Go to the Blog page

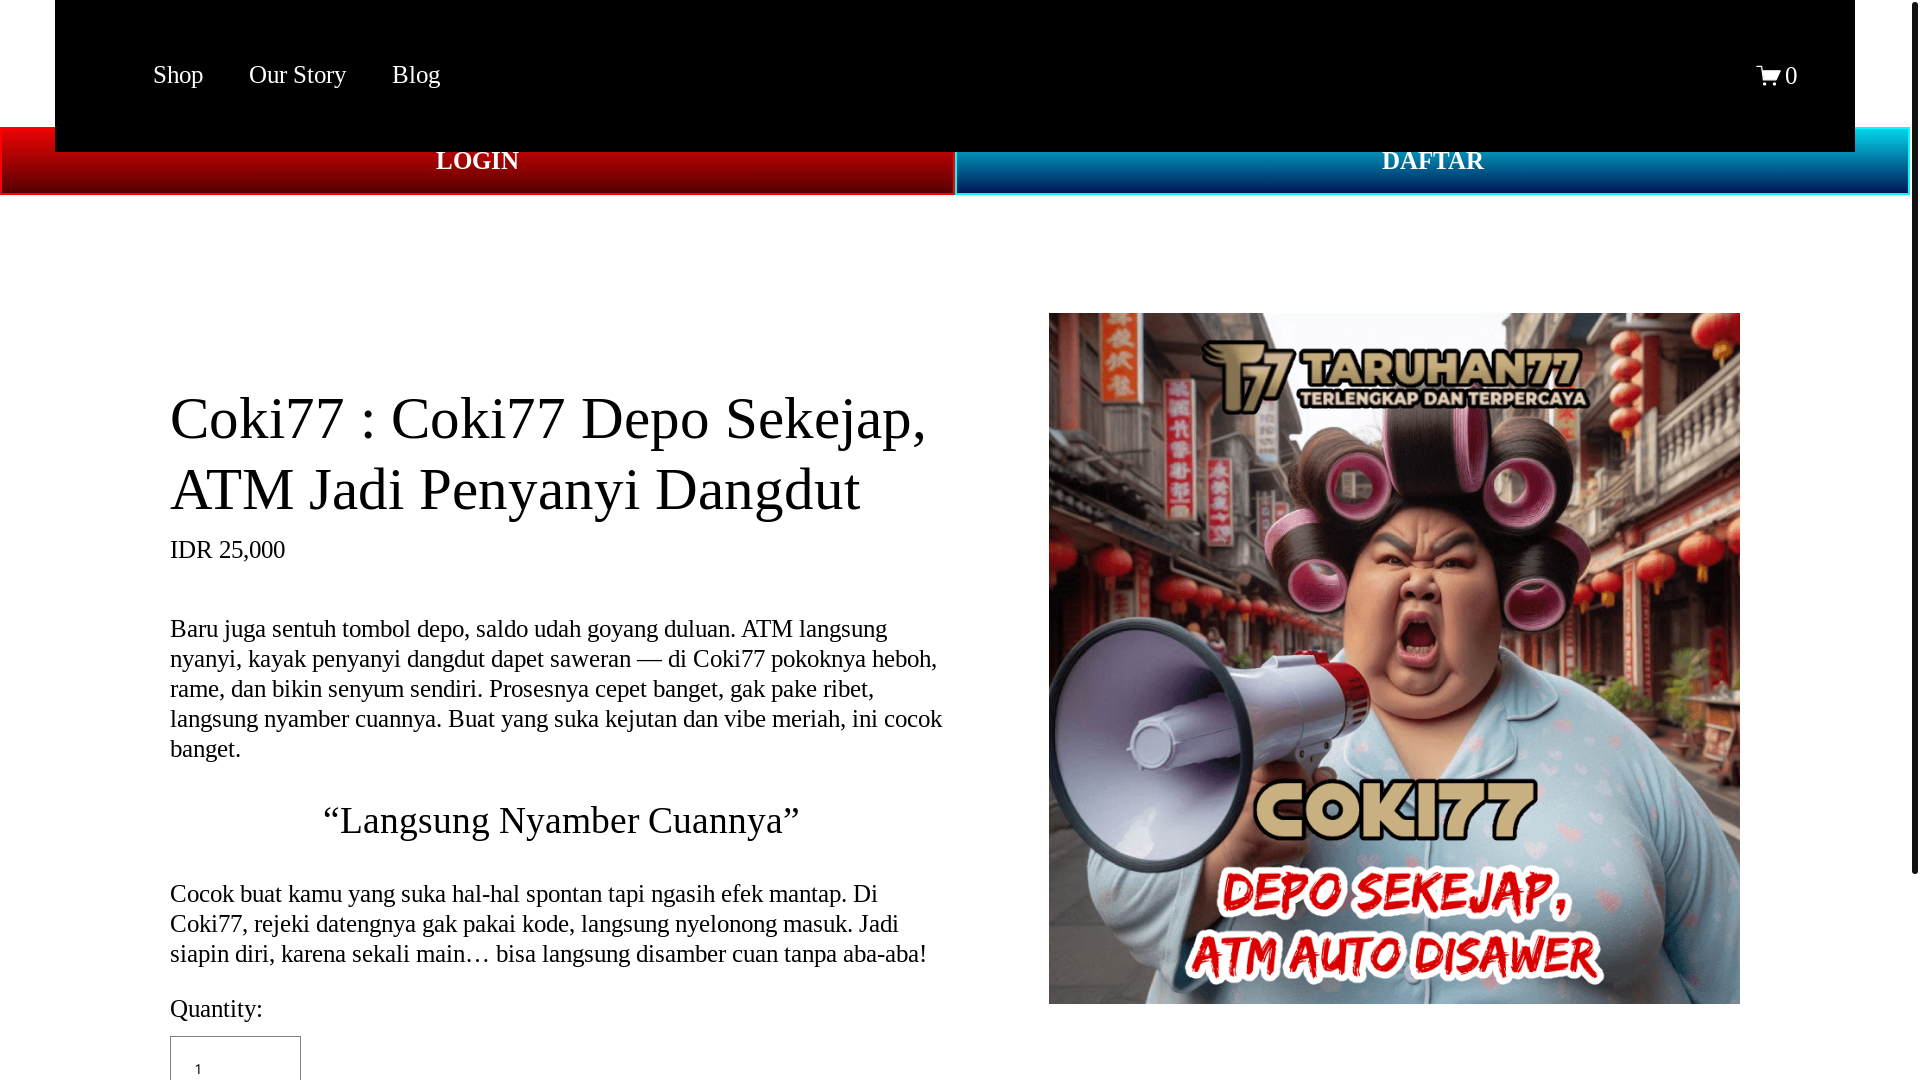[416, 75]
